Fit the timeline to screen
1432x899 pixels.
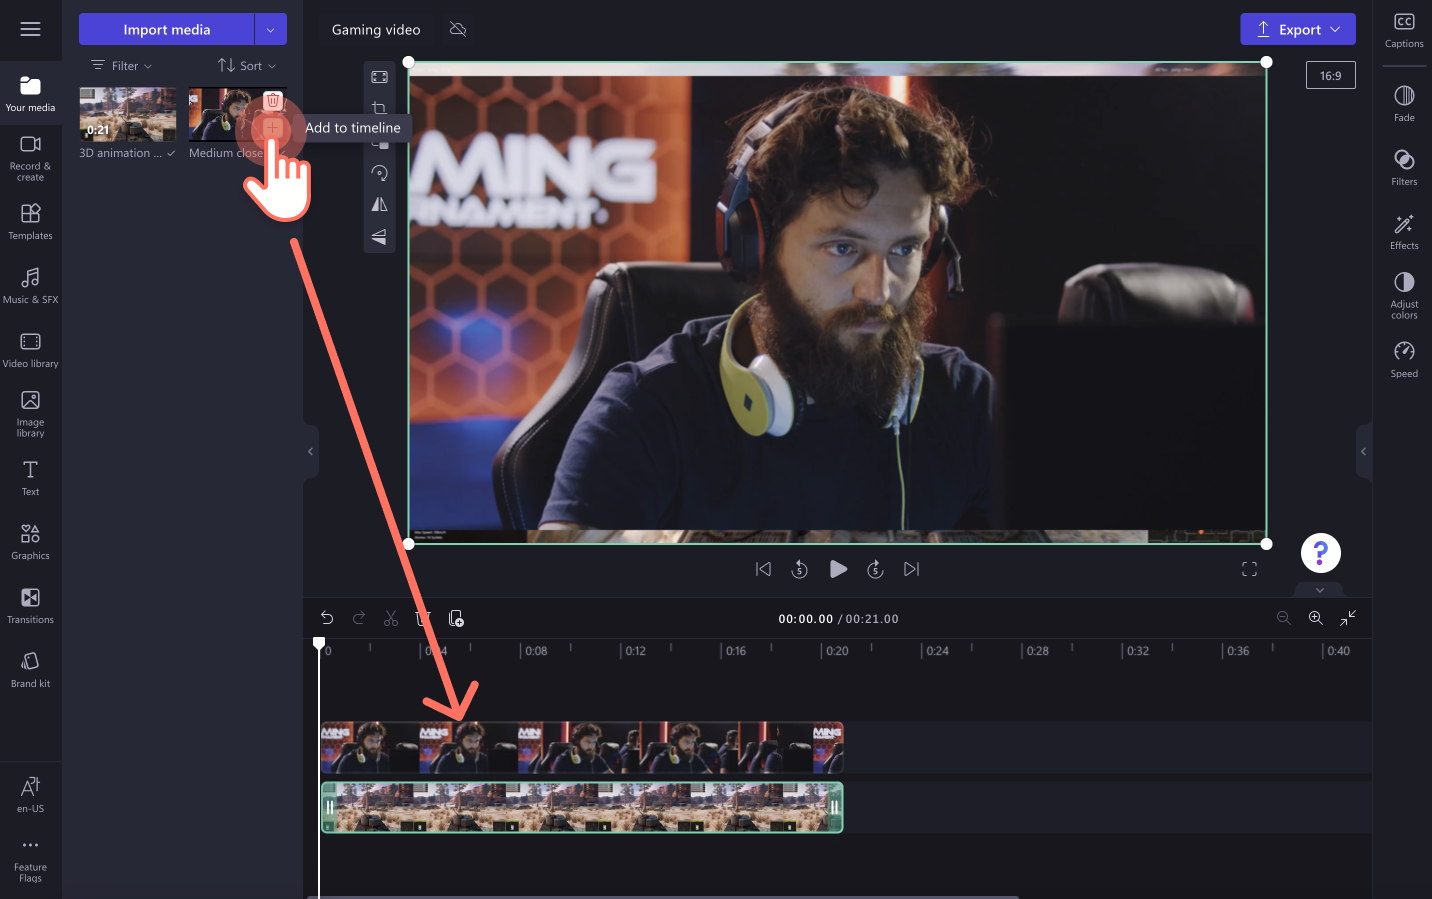coord(1348,618)
